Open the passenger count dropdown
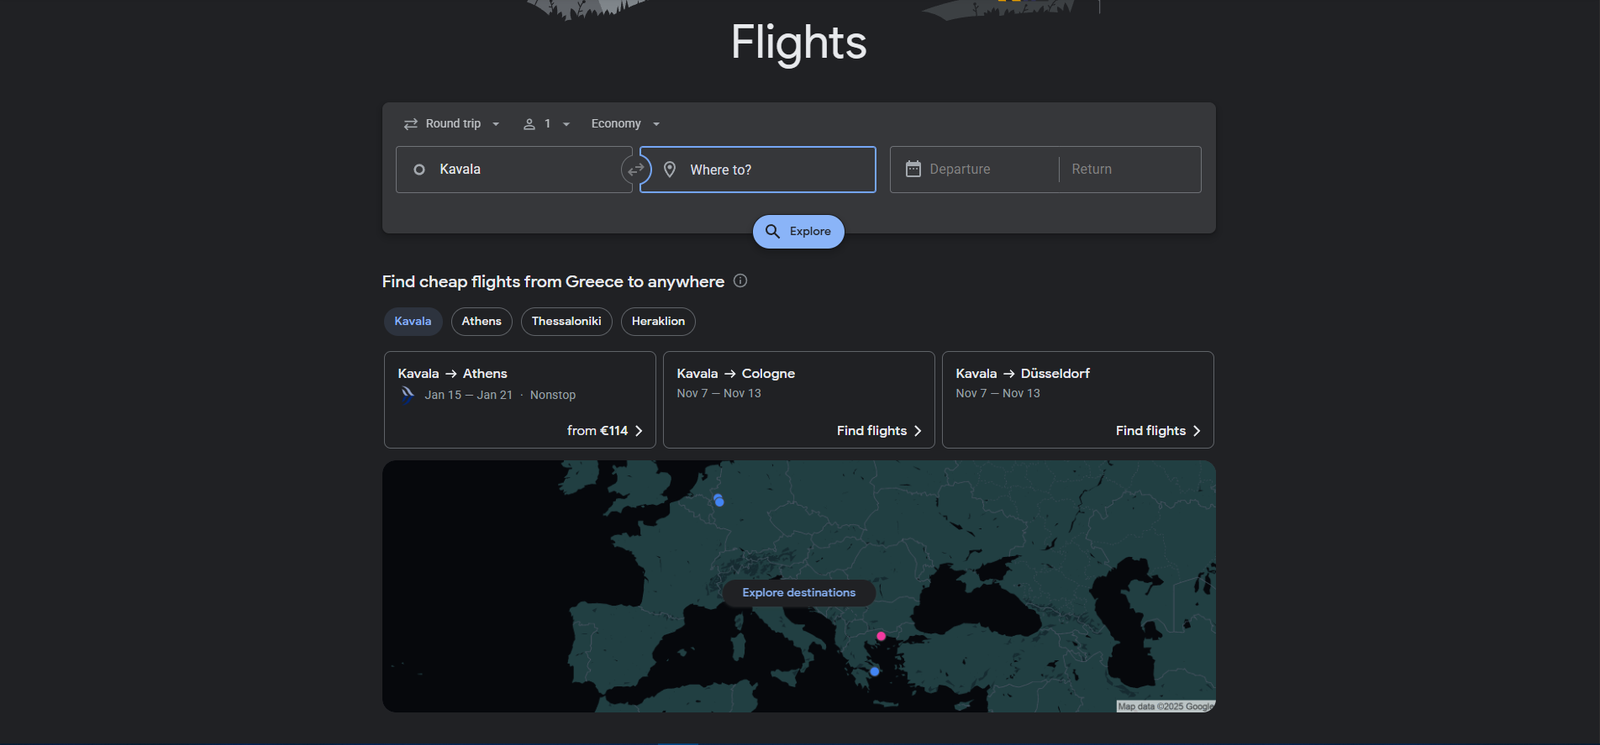The image size is (1600, 745). tap(546, 124)
